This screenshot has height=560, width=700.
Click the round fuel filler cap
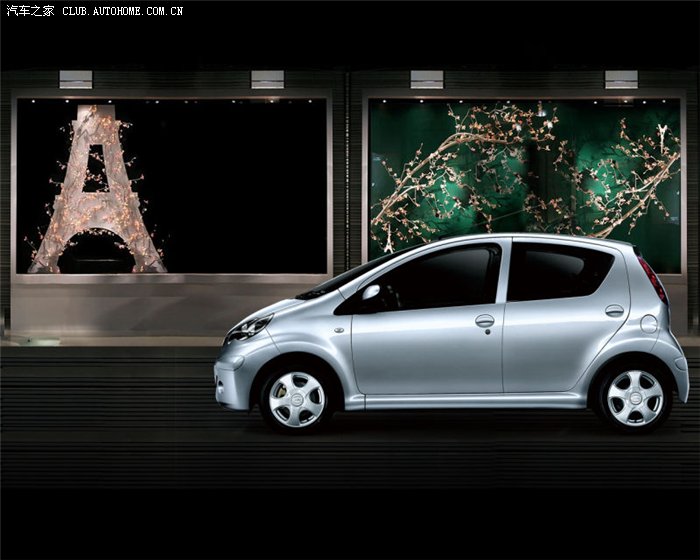coord(649,324)
